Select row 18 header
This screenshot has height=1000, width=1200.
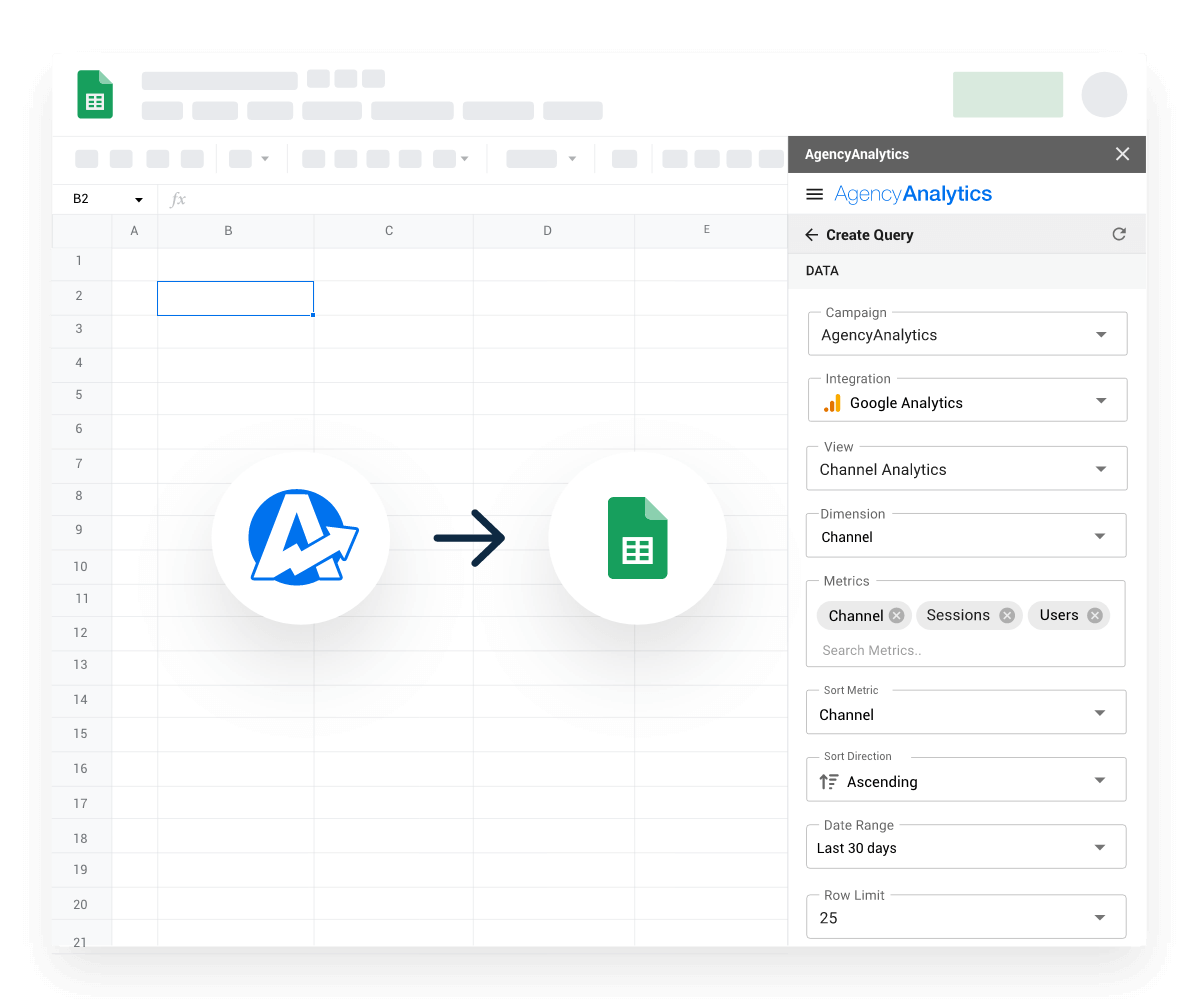click(80, 838)
